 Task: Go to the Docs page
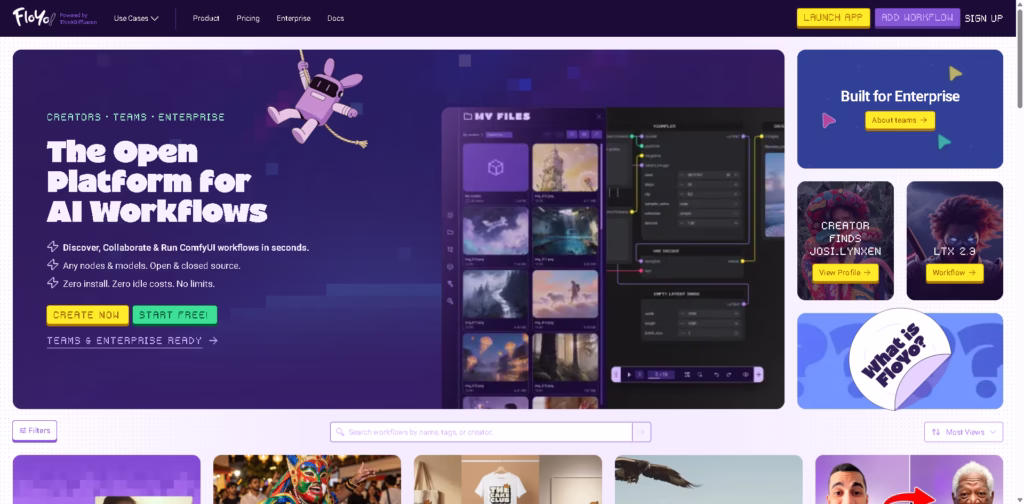coord(335,18)
